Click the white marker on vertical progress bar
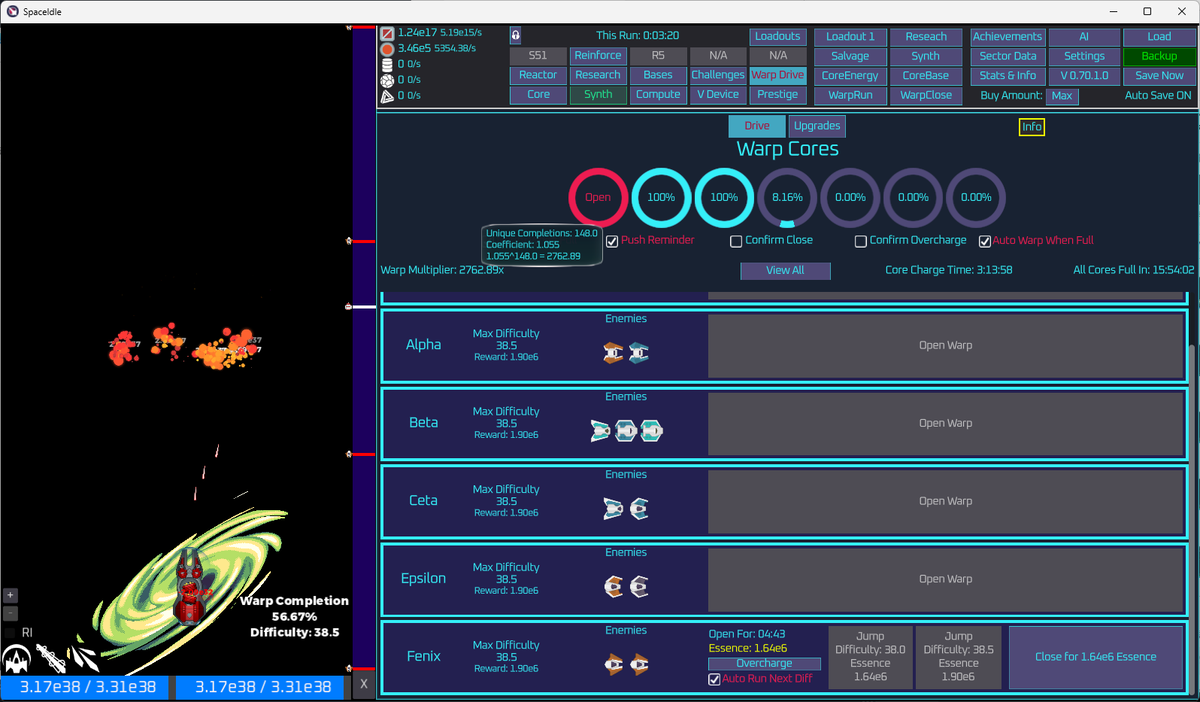The width and height of the screenshot is (1200, 702). click(364, 306)
